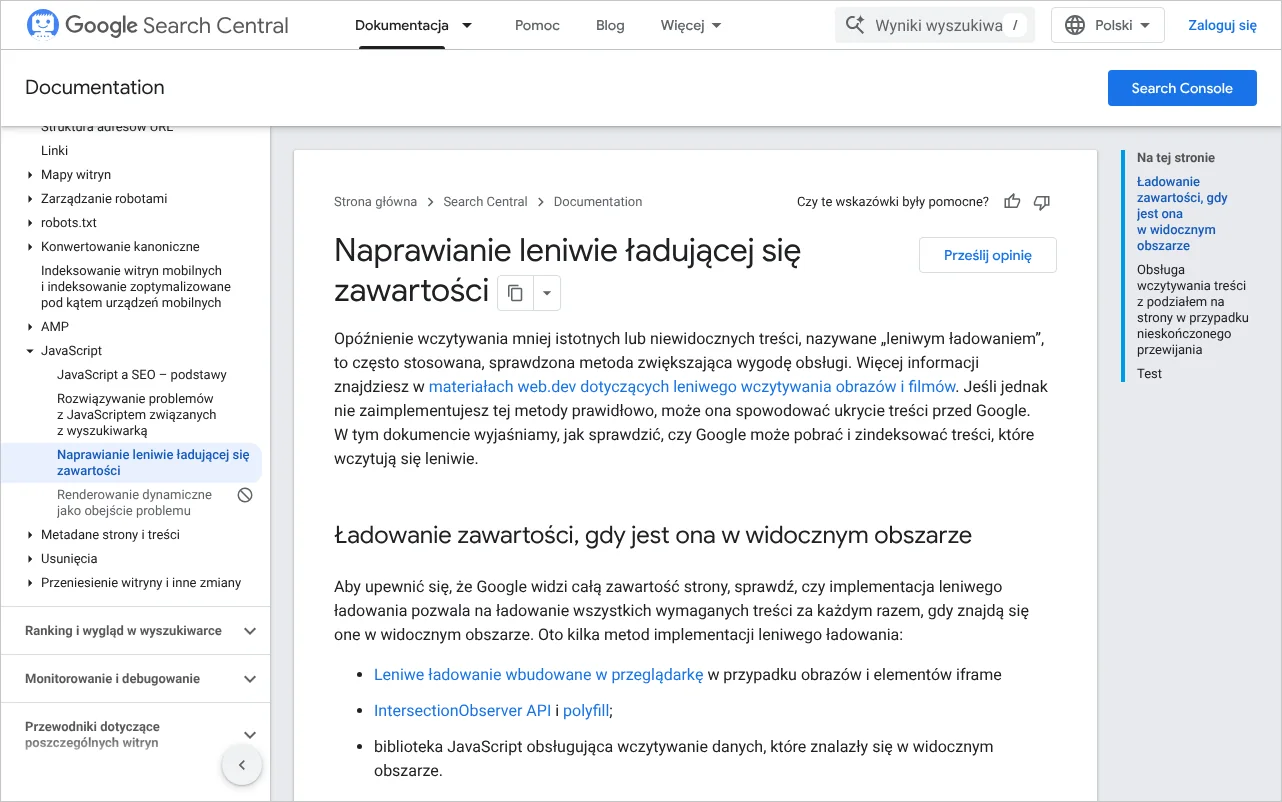Focus the Wyniki wyszukiwania search field
The height and width of the screenshot is (802, 1282).
click(935, 25)
